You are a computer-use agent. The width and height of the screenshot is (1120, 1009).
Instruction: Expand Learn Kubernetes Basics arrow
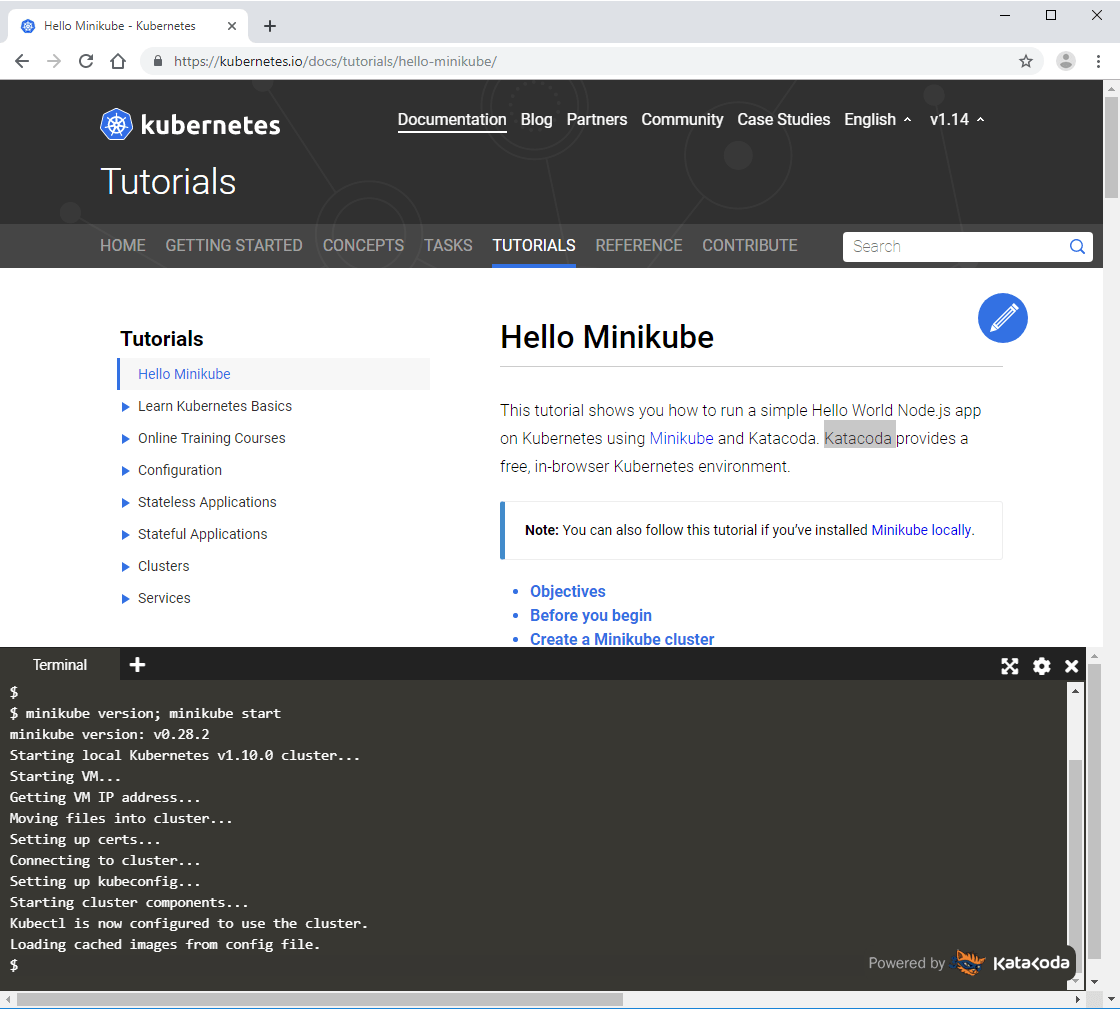click(x=126, y=406)
